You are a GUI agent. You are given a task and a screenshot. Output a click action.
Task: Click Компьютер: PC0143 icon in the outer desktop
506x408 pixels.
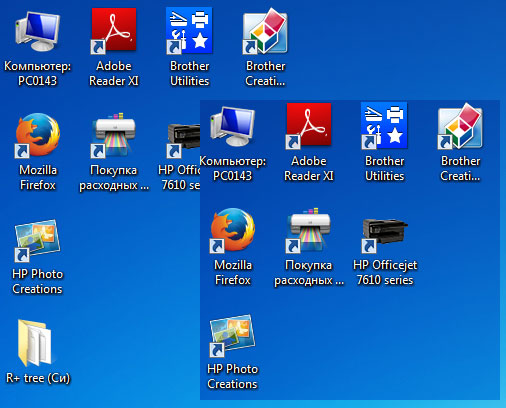(x=37, y=31)
